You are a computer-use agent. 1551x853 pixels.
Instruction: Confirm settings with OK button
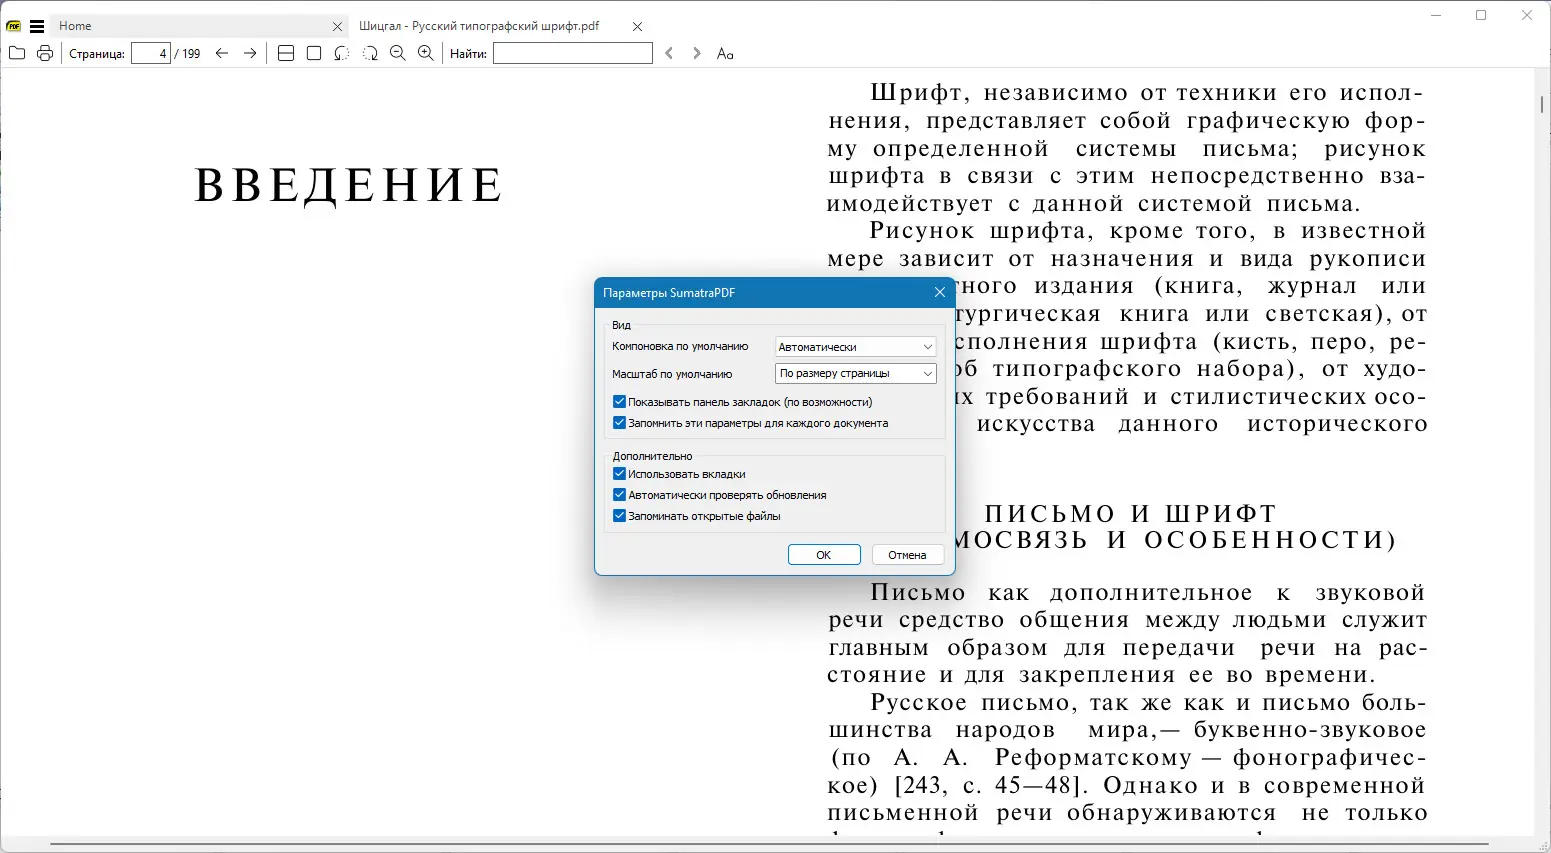point(824,555)
